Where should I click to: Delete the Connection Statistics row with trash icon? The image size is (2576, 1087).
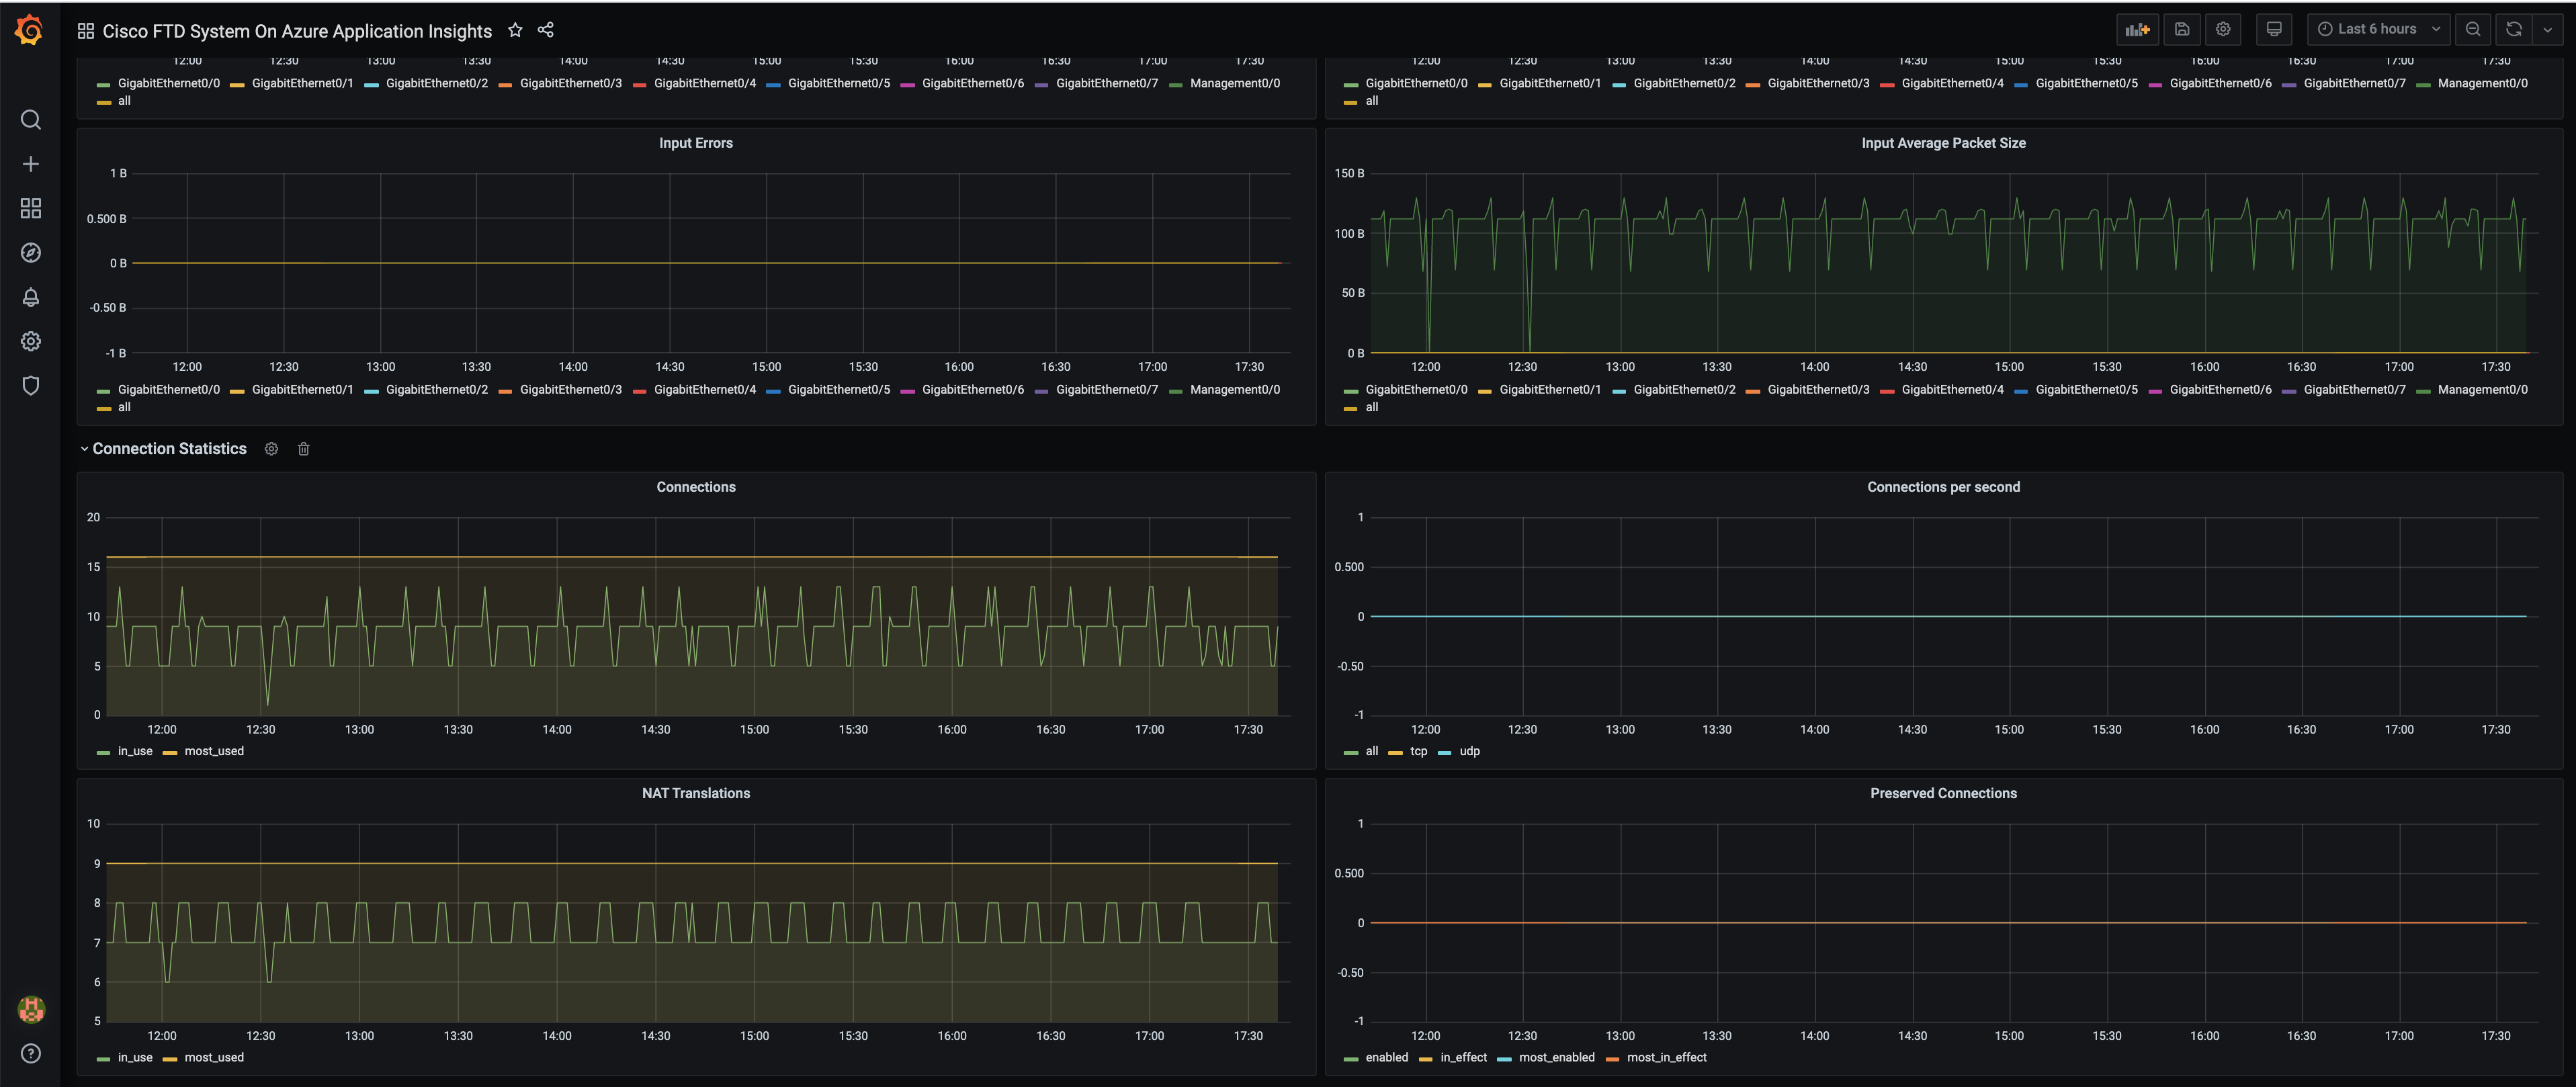[x=304, y=449]
